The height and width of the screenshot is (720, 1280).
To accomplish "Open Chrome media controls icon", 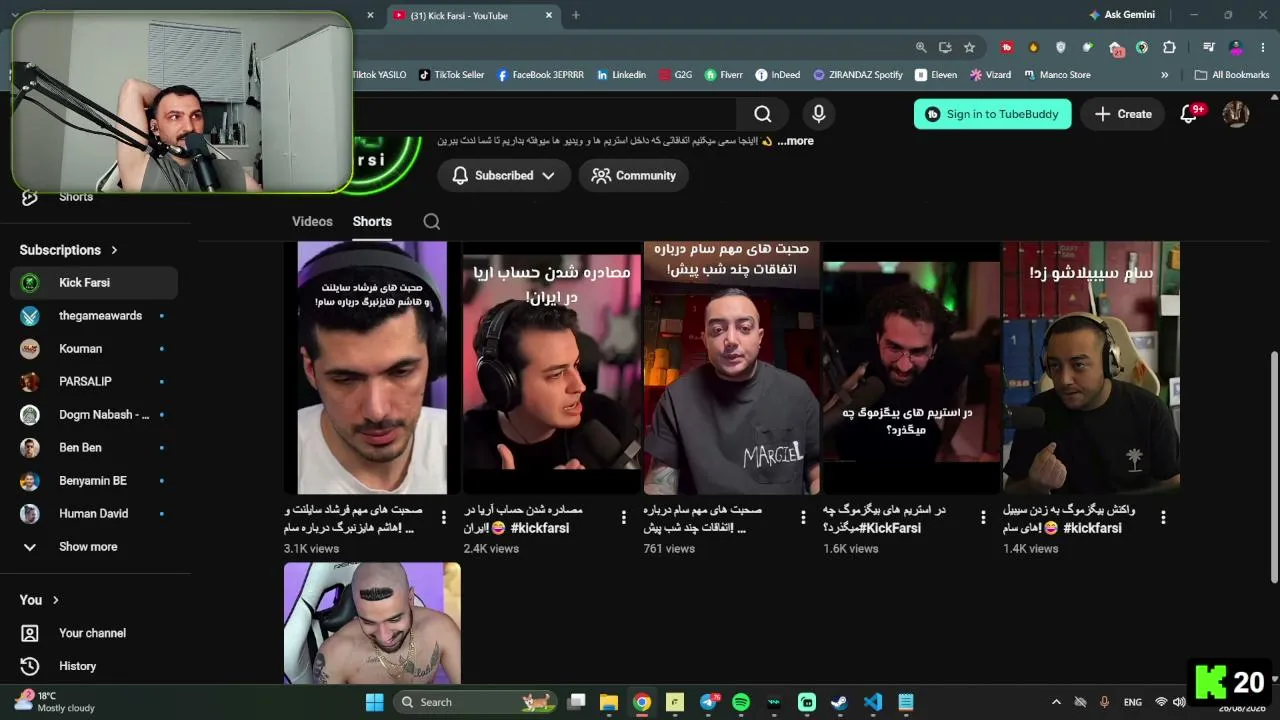I will click(1209, 47).
